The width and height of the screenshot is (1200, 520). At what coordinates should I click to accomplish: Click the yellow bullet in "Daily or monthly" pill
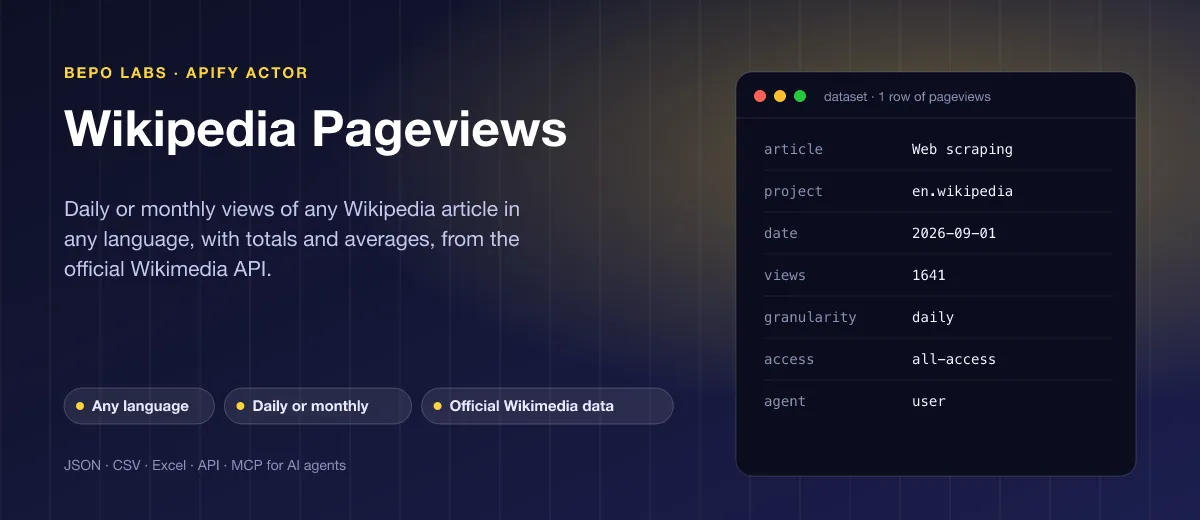pyautogui.click(x=240, y=406)
